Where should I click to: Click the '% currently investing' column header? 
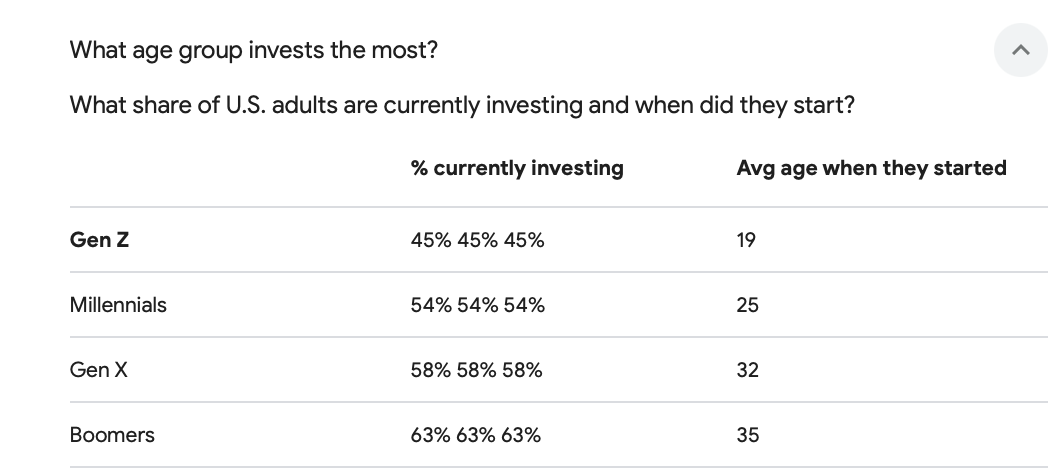pyautogui.click(x=517, y=168)
